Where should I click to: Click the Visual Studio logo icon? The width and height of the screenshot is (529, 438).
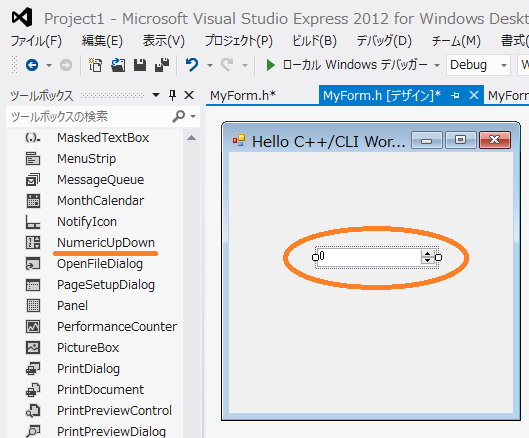click(x=22, y=17)
